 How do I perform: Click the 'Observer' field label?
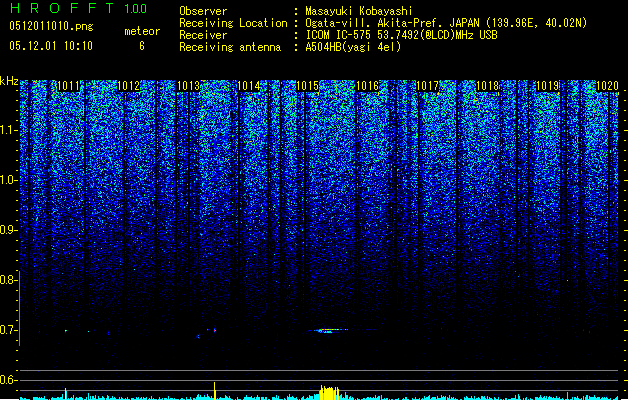click(x=203, y=11)
